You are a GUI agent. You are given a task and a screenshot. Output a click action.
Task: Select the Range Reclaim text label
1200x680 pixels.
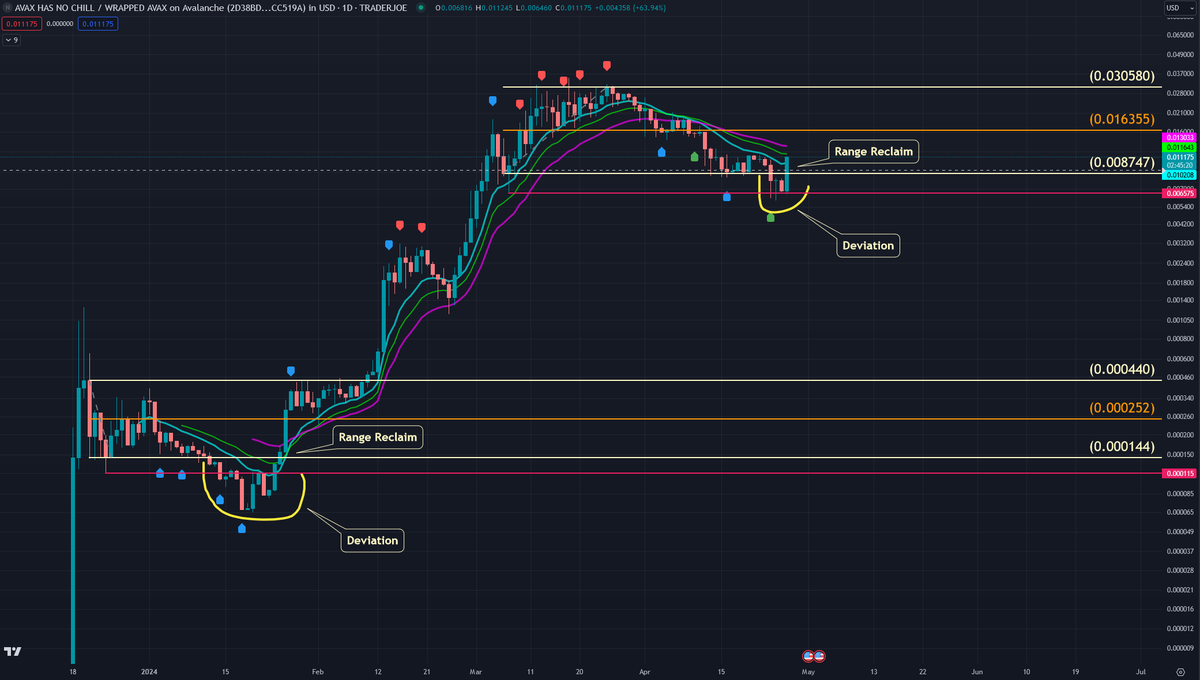[x=875, y=151]
